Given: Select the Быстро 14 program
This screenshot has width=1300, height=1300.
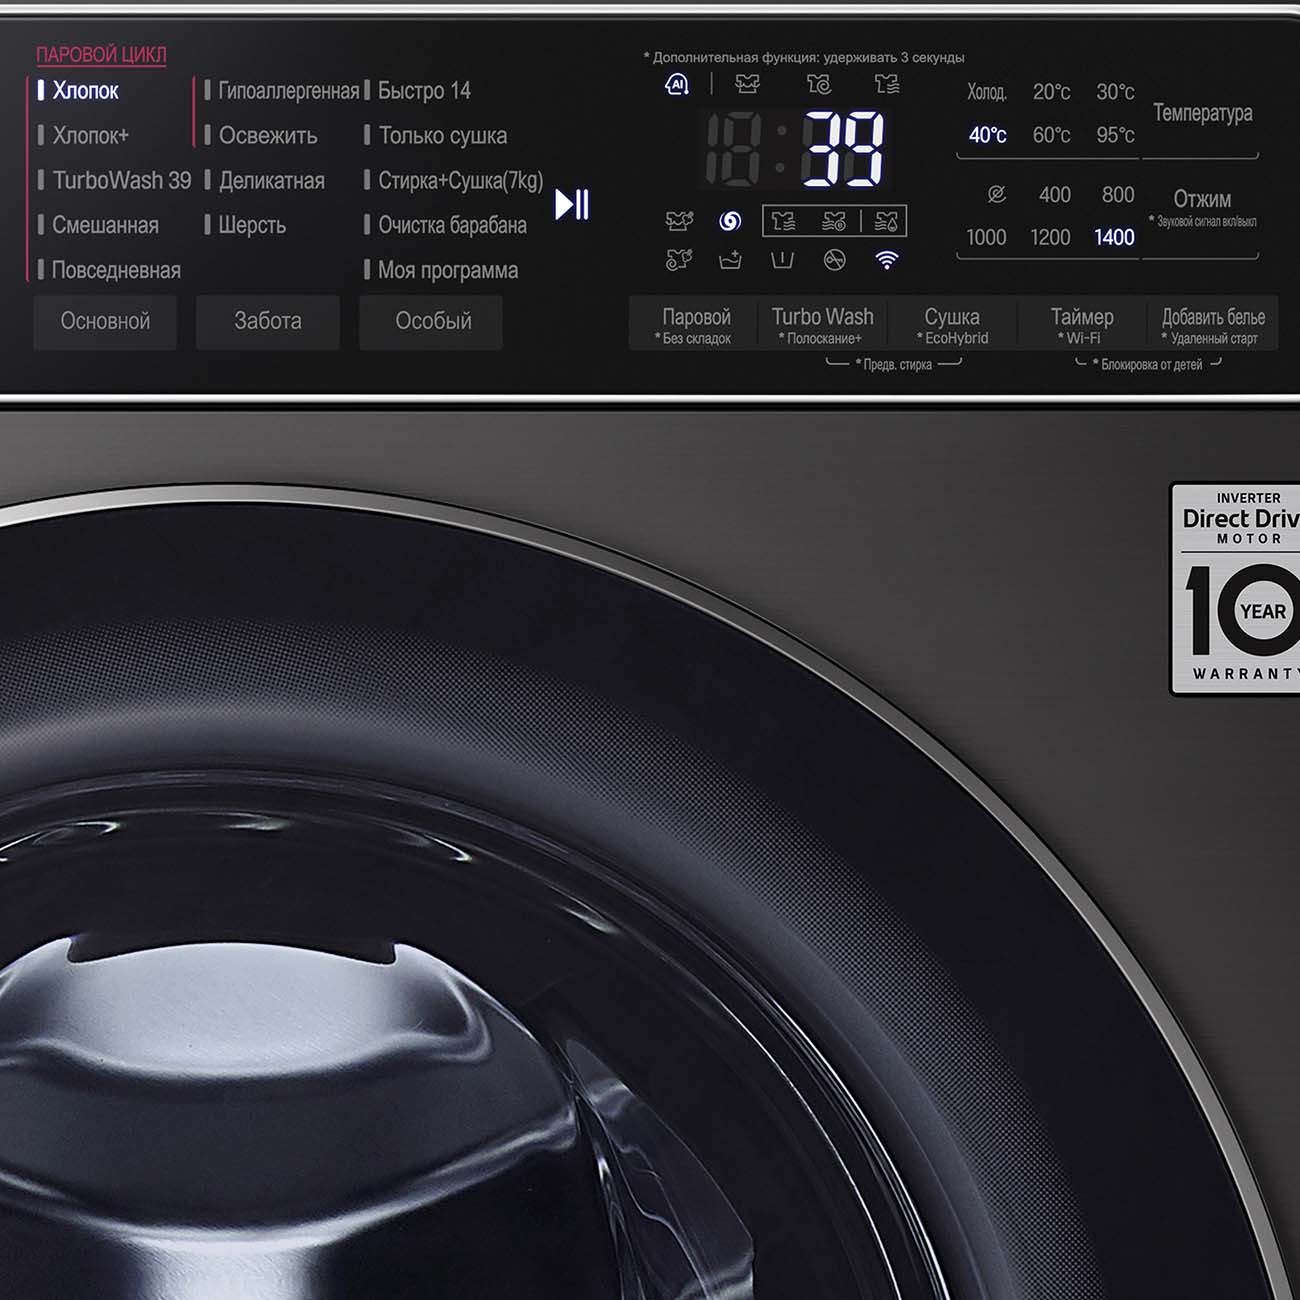Looking at the screenshot, I should (x=424, y=91).
